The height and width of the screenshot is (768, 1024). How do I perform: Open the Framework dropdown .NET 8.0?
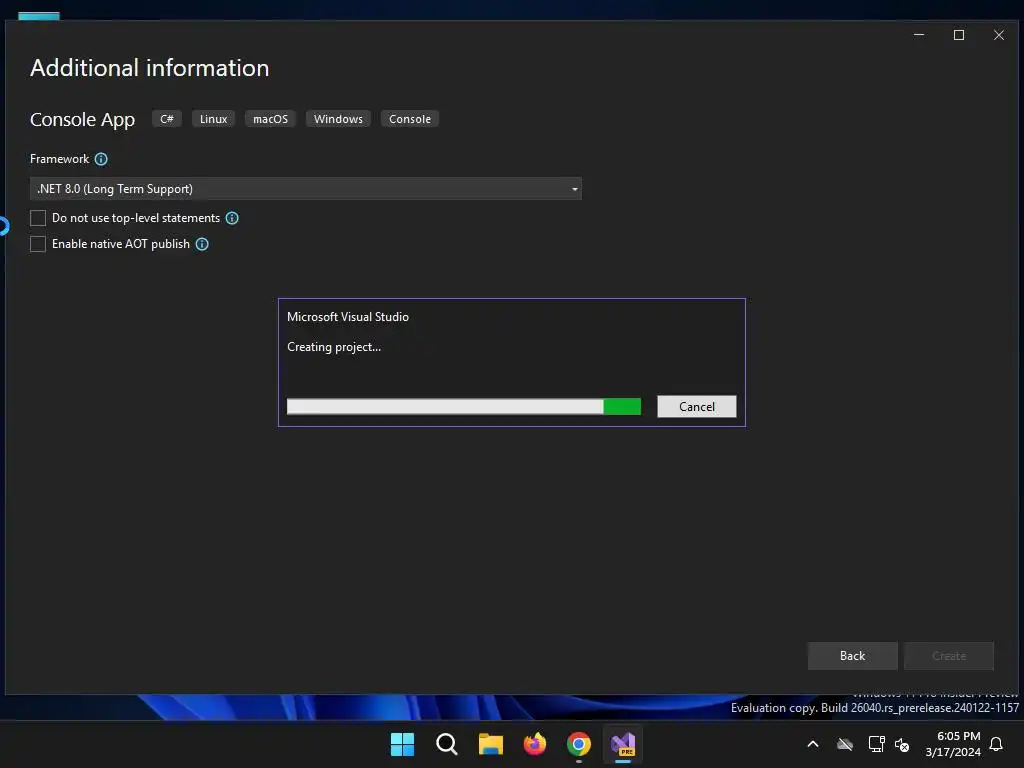[306, 189]
